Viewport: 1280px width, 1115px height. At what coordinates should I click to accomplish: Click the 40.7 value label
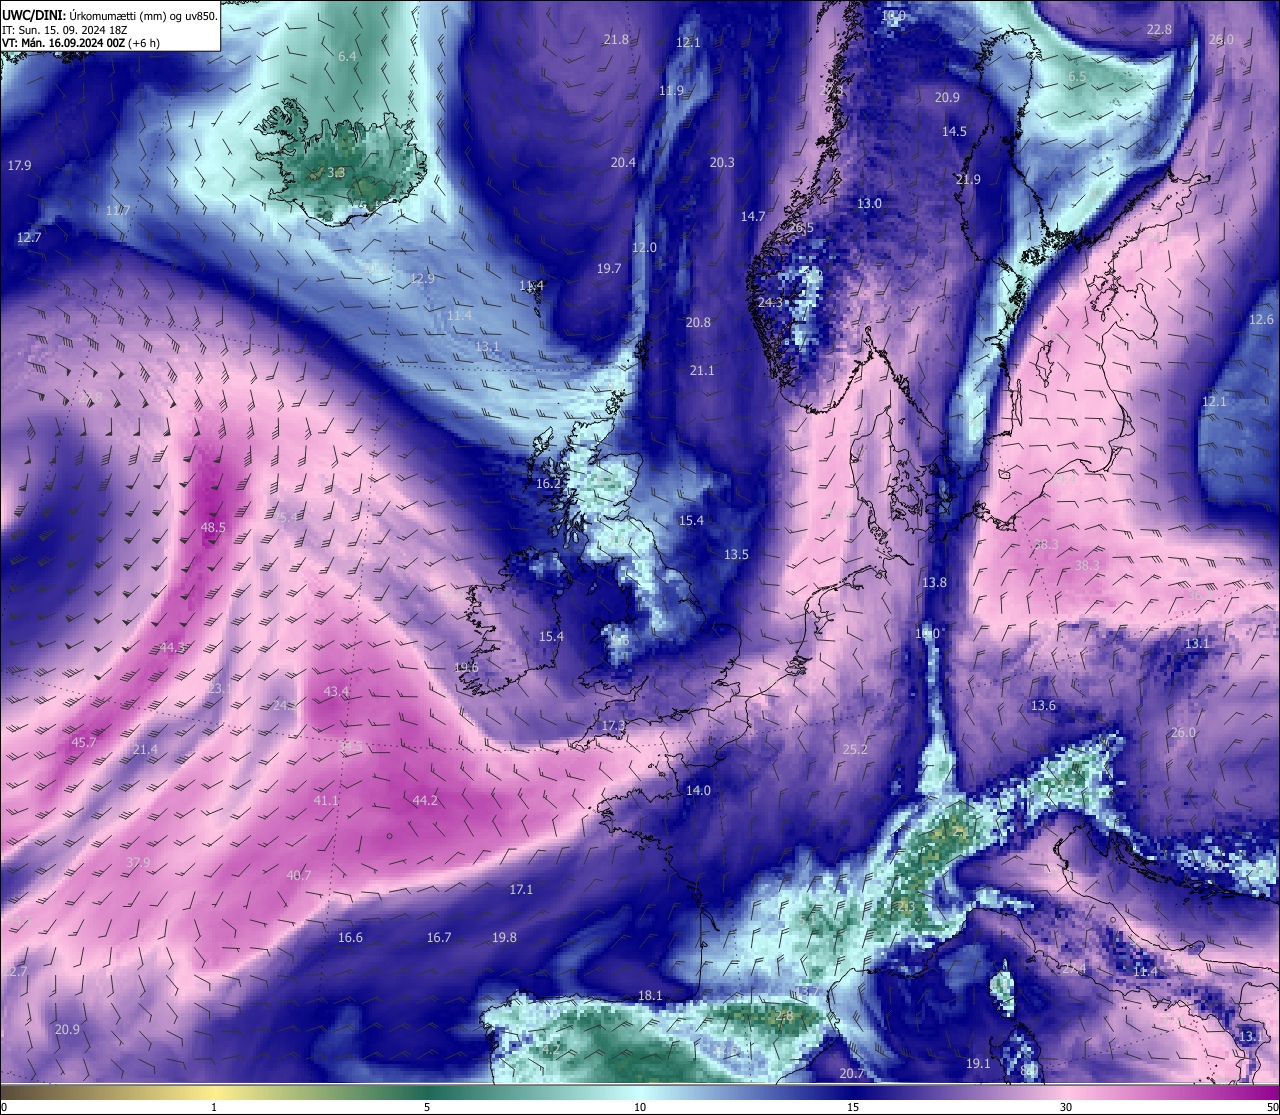pyautogui.click(x=299, y=875)
